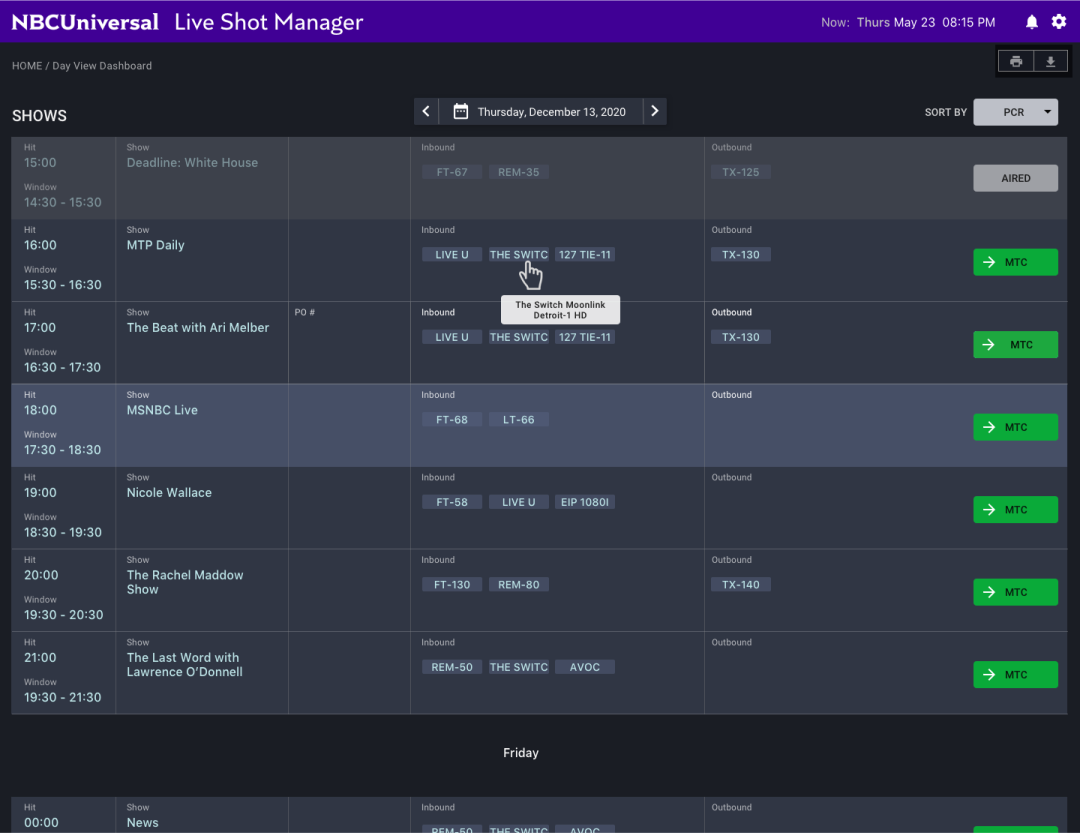Screen dimensions: 1080x834
Task: Click the PO # field in The Beat row
Action: [x=349, y=343]
